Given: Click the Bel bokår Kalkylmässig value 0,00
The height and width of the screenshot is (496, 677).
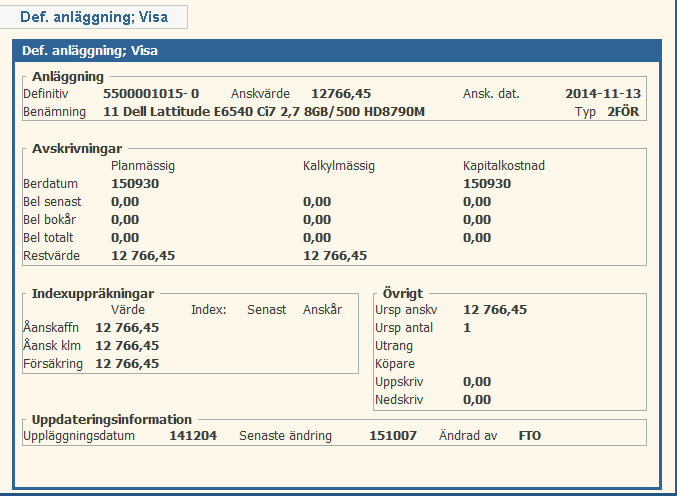Looking at the screenshot, I should click(x=317, y=220).
